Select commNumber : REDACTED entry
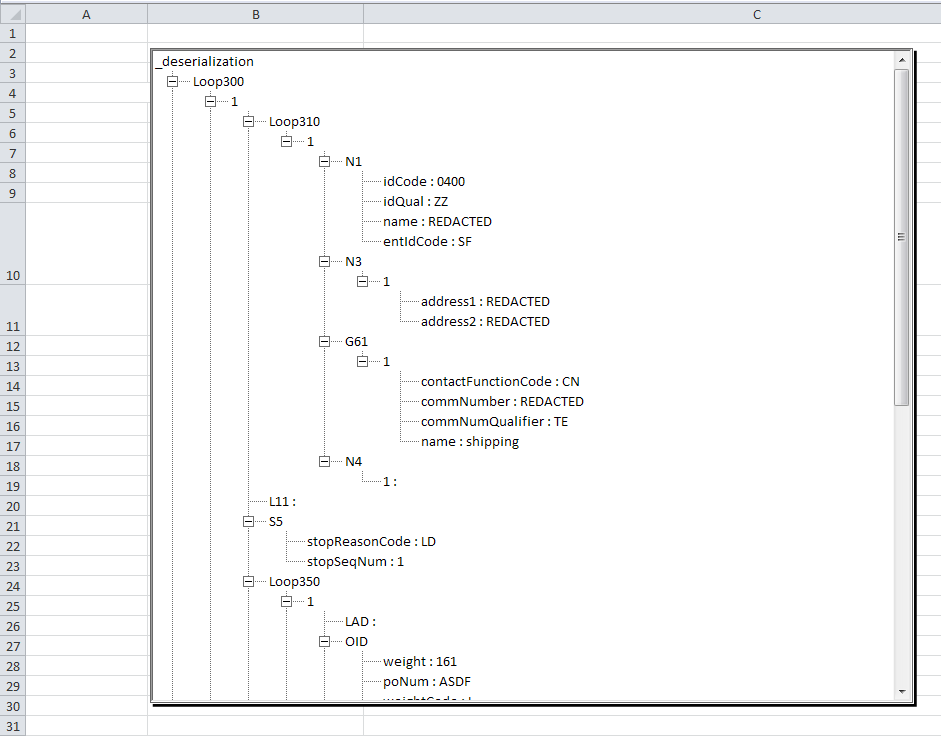The width and height of the screenshot is (941, 736). (x=502, y=401)
